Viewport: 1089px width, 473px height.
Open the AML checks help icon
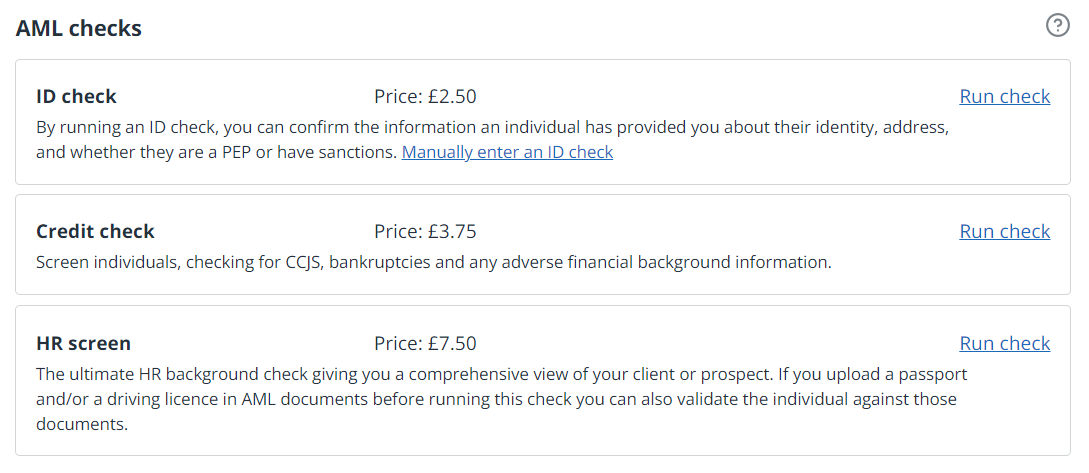click(x=1057, y=26)
